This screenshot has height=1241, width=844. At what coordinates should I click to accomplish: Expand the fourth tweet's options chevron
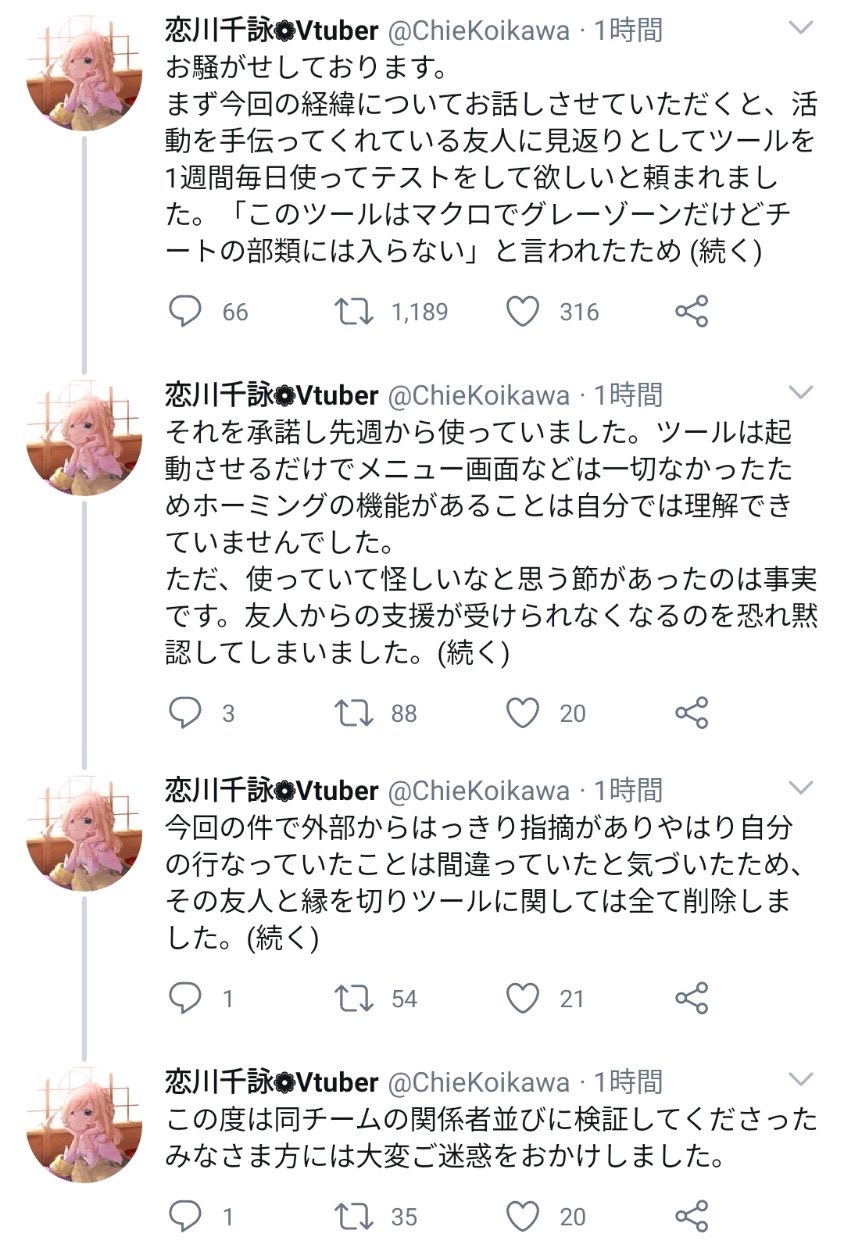[802, 1078]
